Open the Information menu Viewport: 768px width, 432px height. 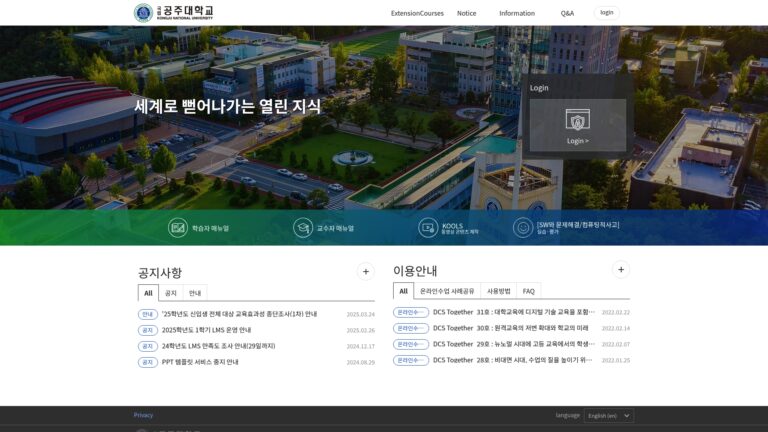click(517, 13)
